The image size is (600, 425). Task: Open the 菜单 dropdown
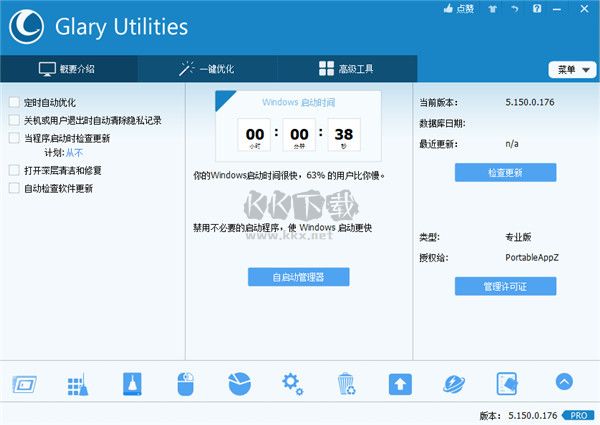pos(571,70)
